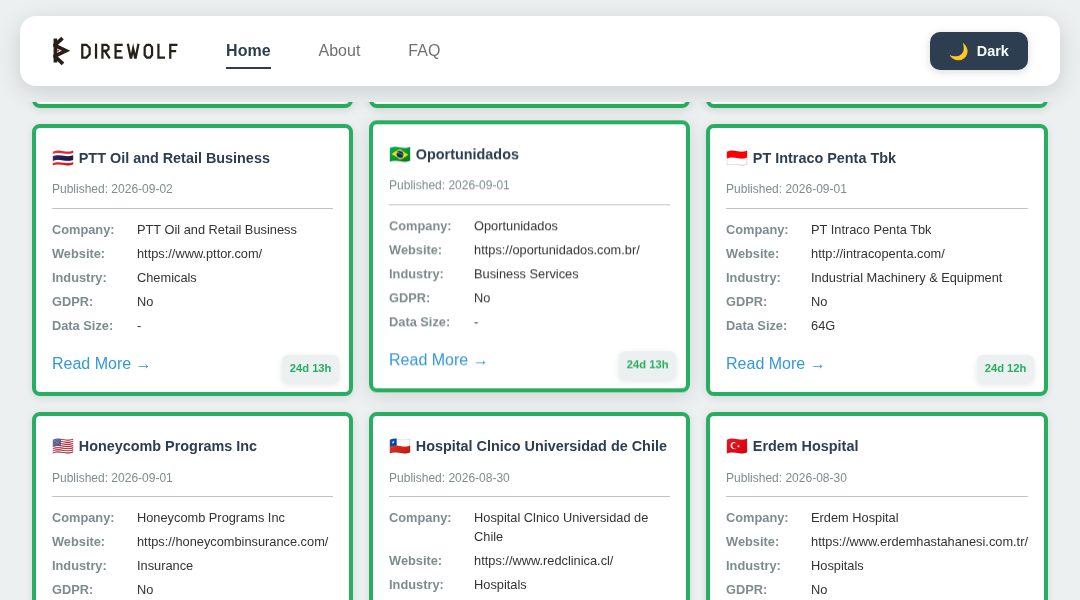The height and width of the screenshot is (600, 1080).
Task: Click Industrial Machinery & Equipment value
Action: click(x=906, y=278)
